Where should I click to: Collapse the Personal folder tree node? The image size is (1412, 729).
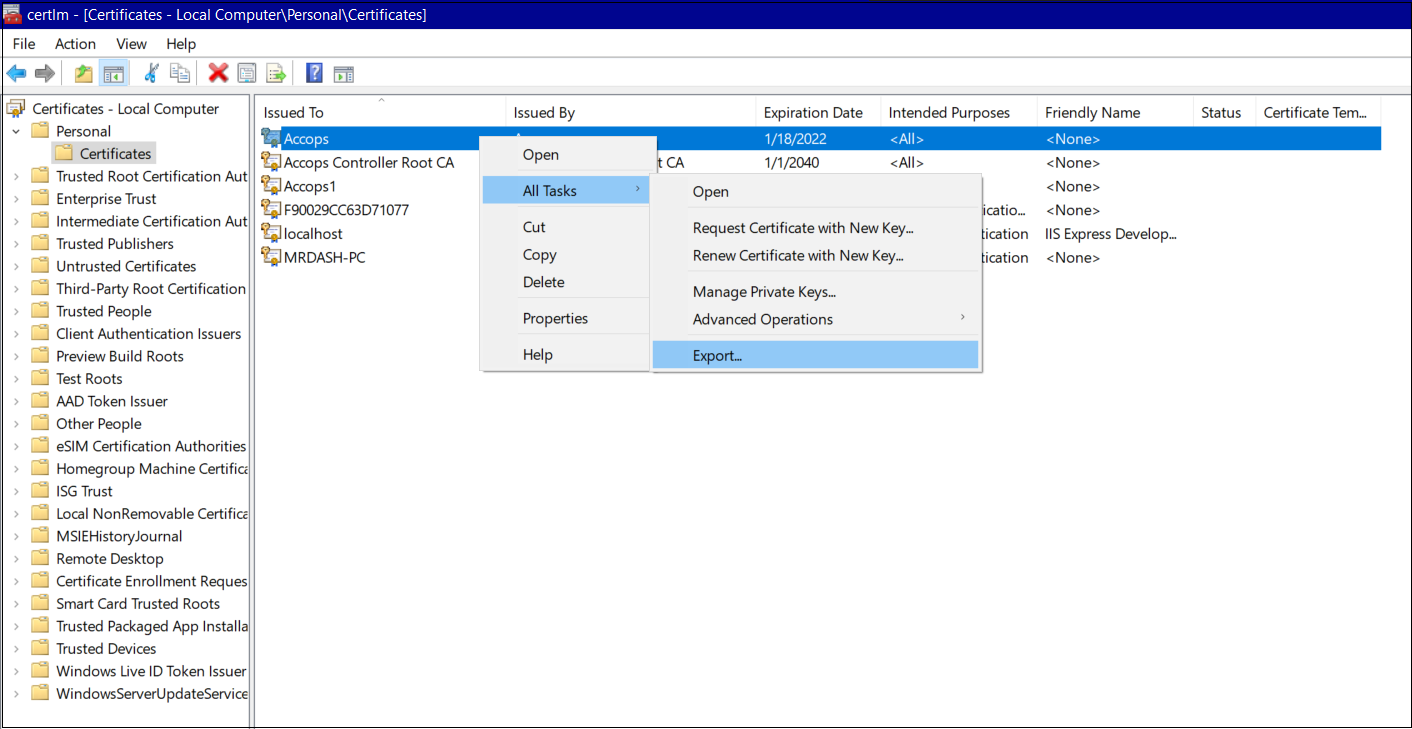[x=16, y=132]
